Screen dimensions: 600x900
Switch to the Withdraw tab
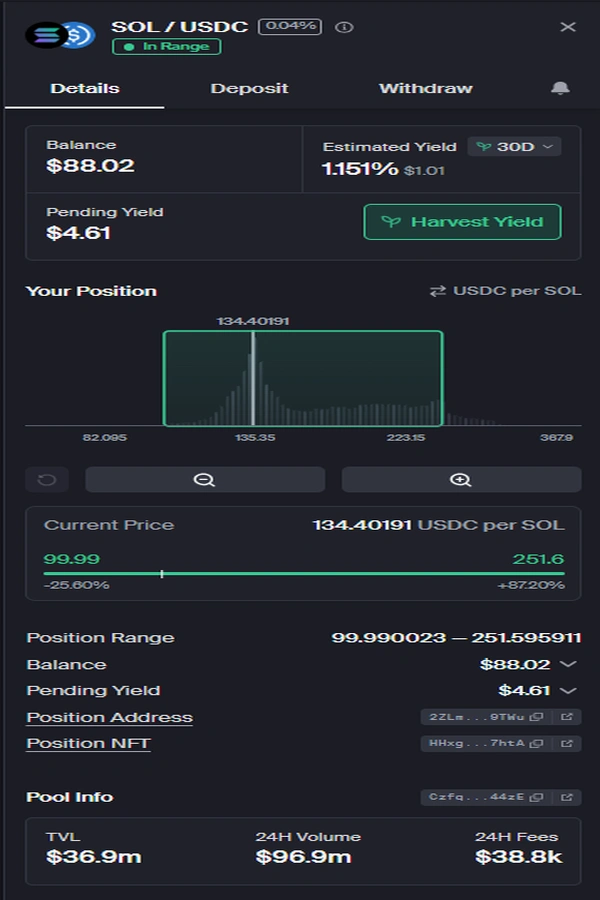(x=425, y=88)
